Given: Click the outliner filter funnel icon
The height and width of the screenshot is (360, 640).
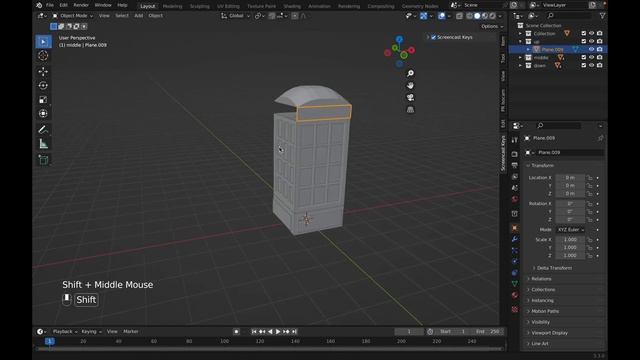Looking at the screenshot, I should [x=602, y=16].
